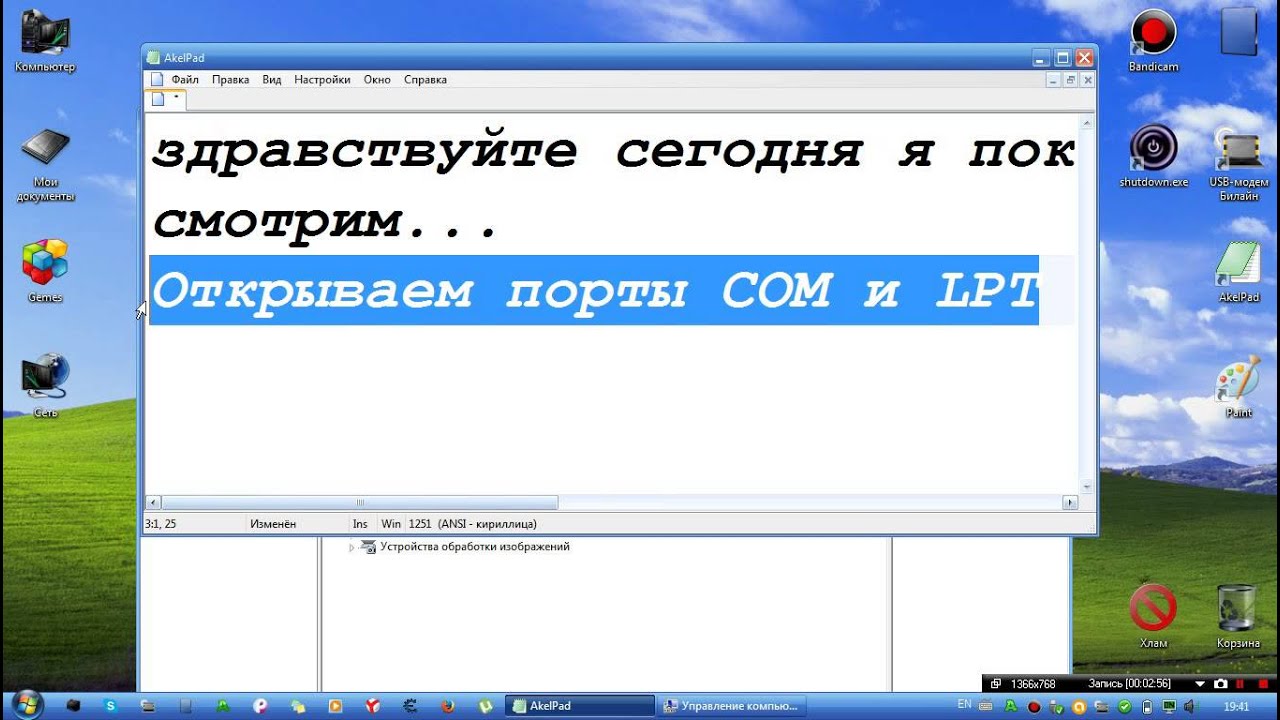Launch Firefox from the taskbar
Viewport: 1280px width, 720px height.
click(x=447, y=705)
